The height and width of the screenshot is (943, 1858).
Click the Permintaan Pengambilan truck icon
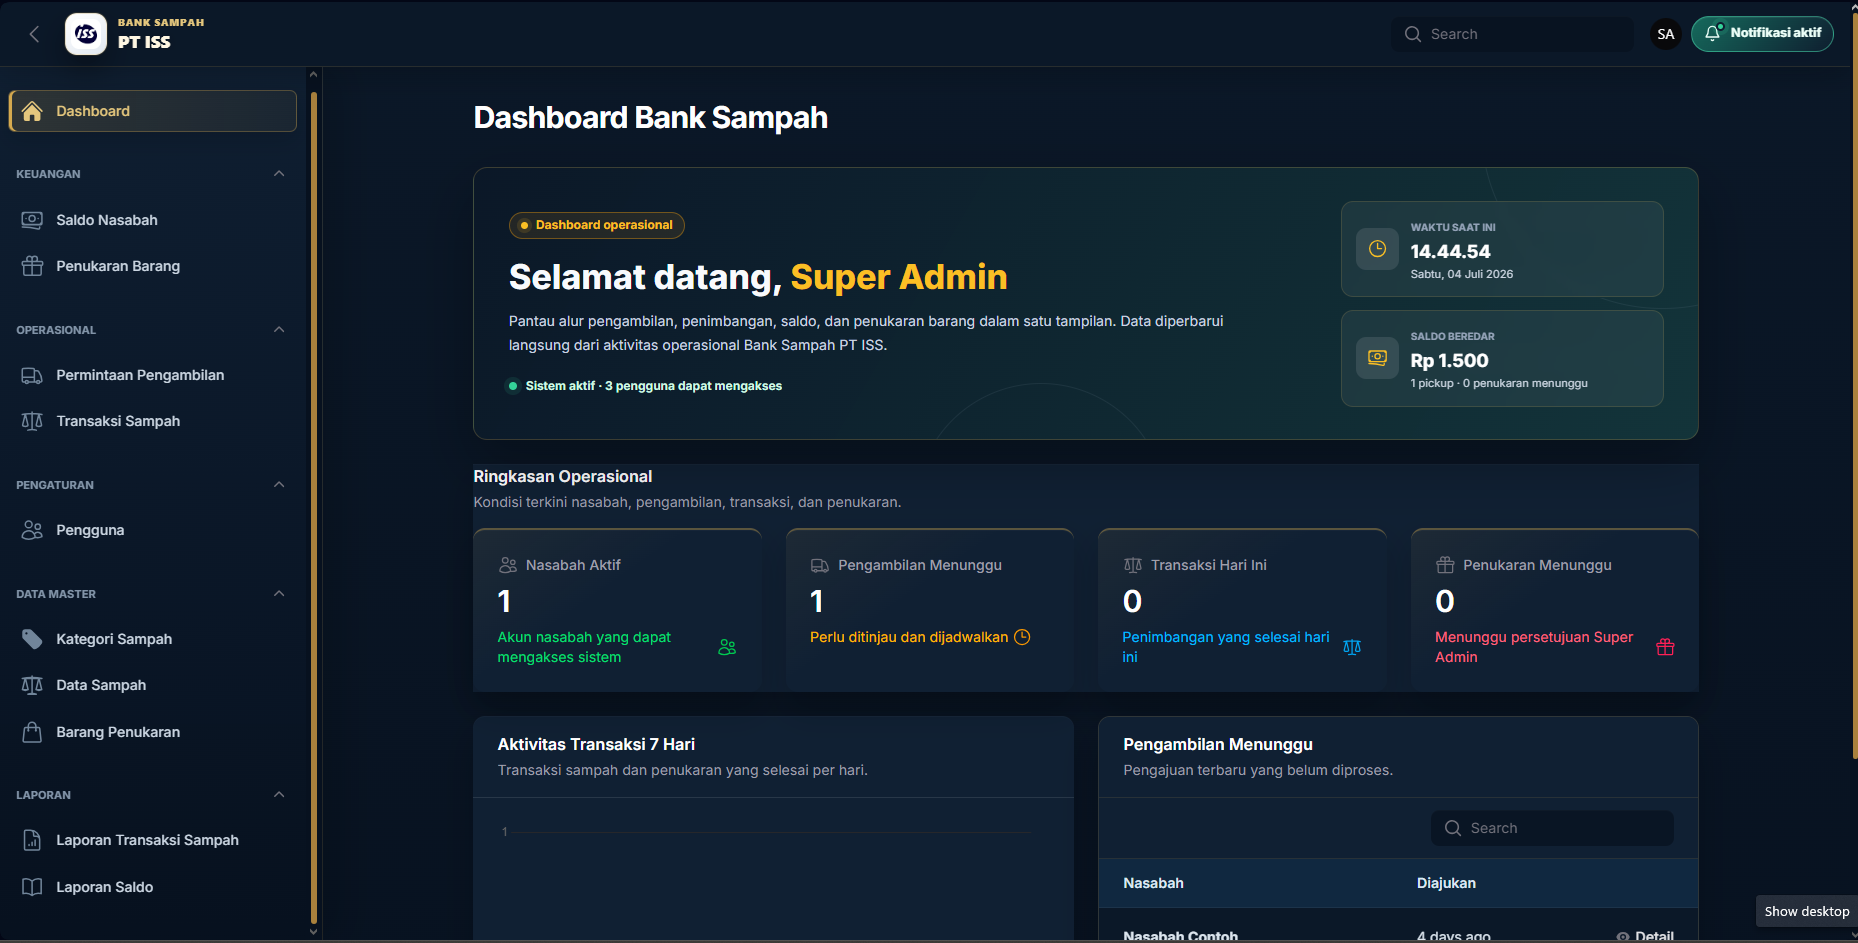[x=32, y=375]
